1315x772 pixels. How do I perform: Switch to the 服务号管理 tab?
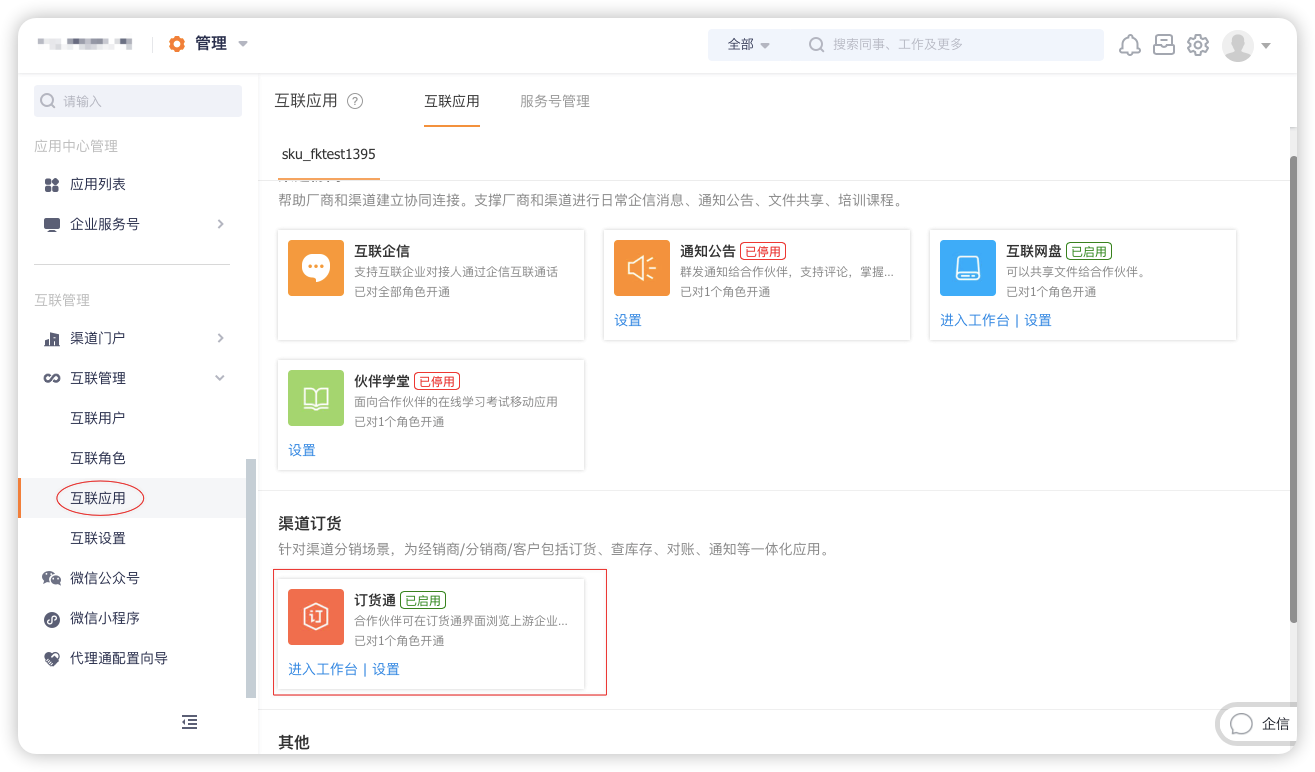tap(555, 101)
